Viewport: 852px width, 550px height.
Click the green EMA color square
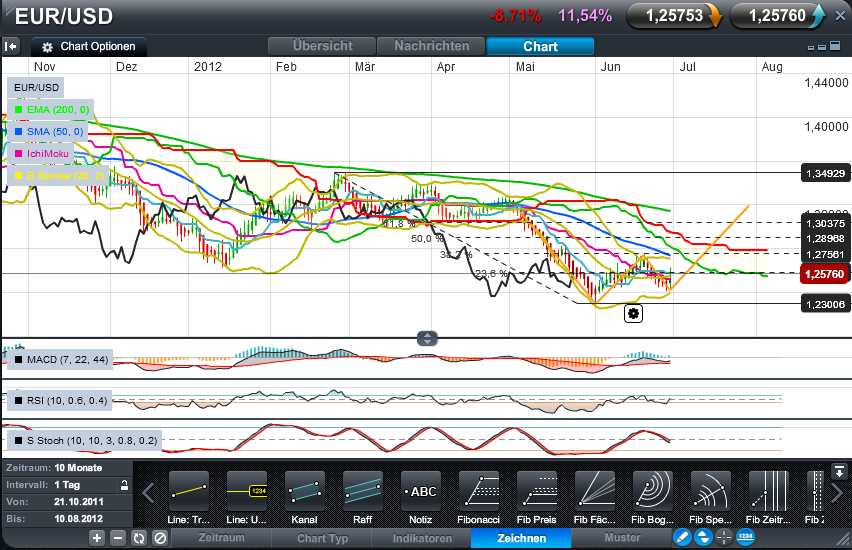[18, 110]
